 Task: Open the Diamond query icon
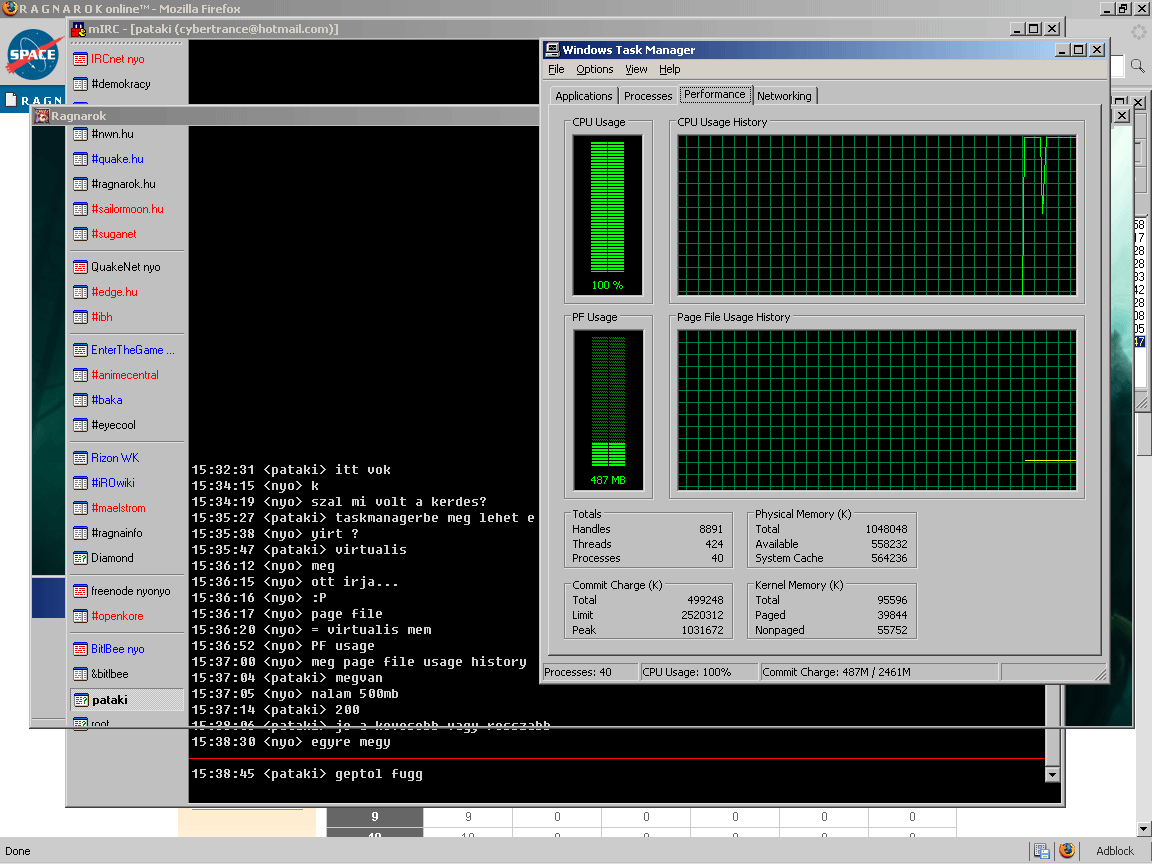point(80,558)
